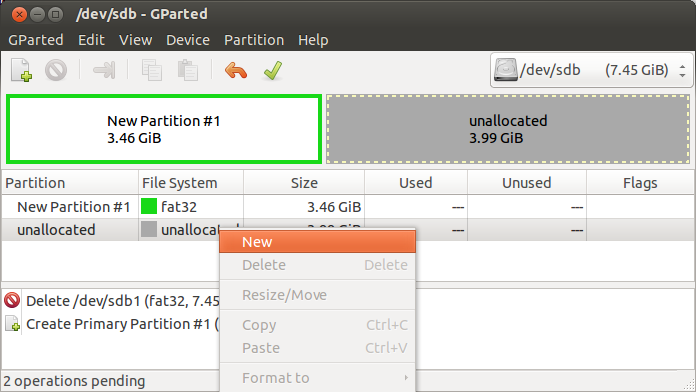The width and height of the screenshot is (696, 392).
Task: Click the File System column header
Action: (191, 183)
